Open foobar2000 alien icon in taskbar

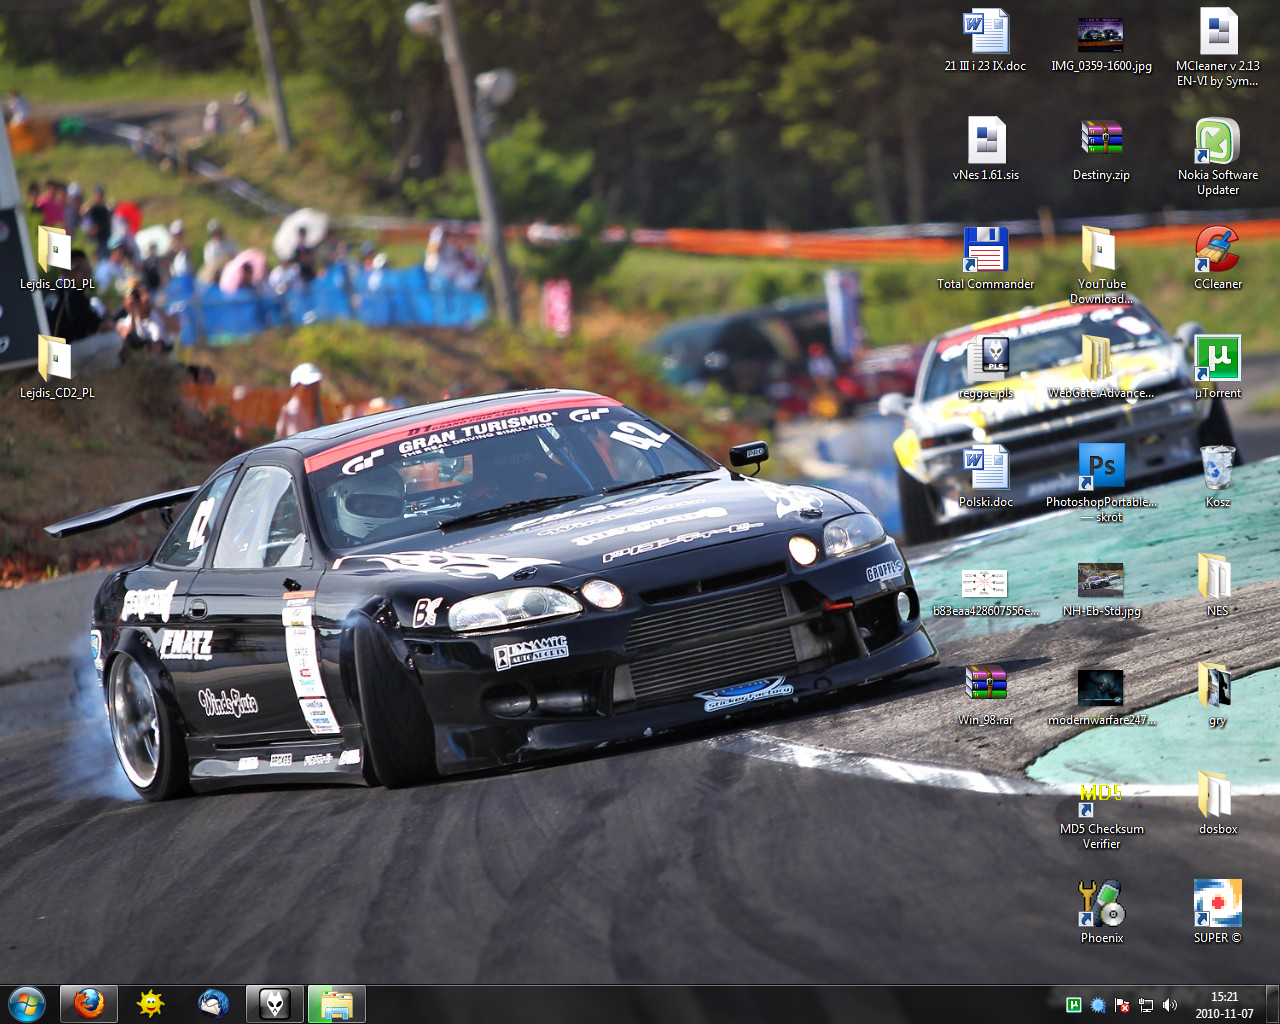click(x=275, y=1004)
